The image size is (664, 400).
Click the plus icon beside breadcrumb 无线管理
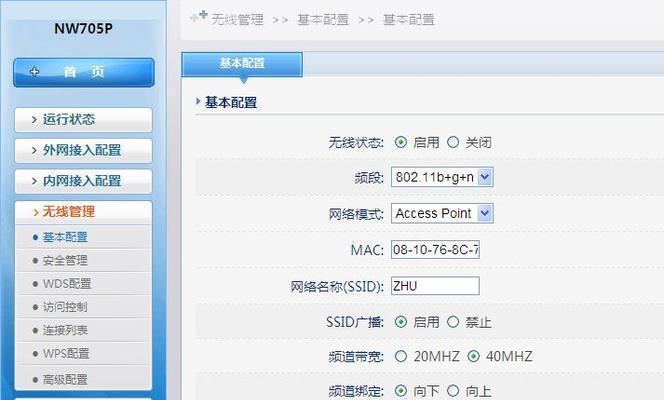coord(199,16)
